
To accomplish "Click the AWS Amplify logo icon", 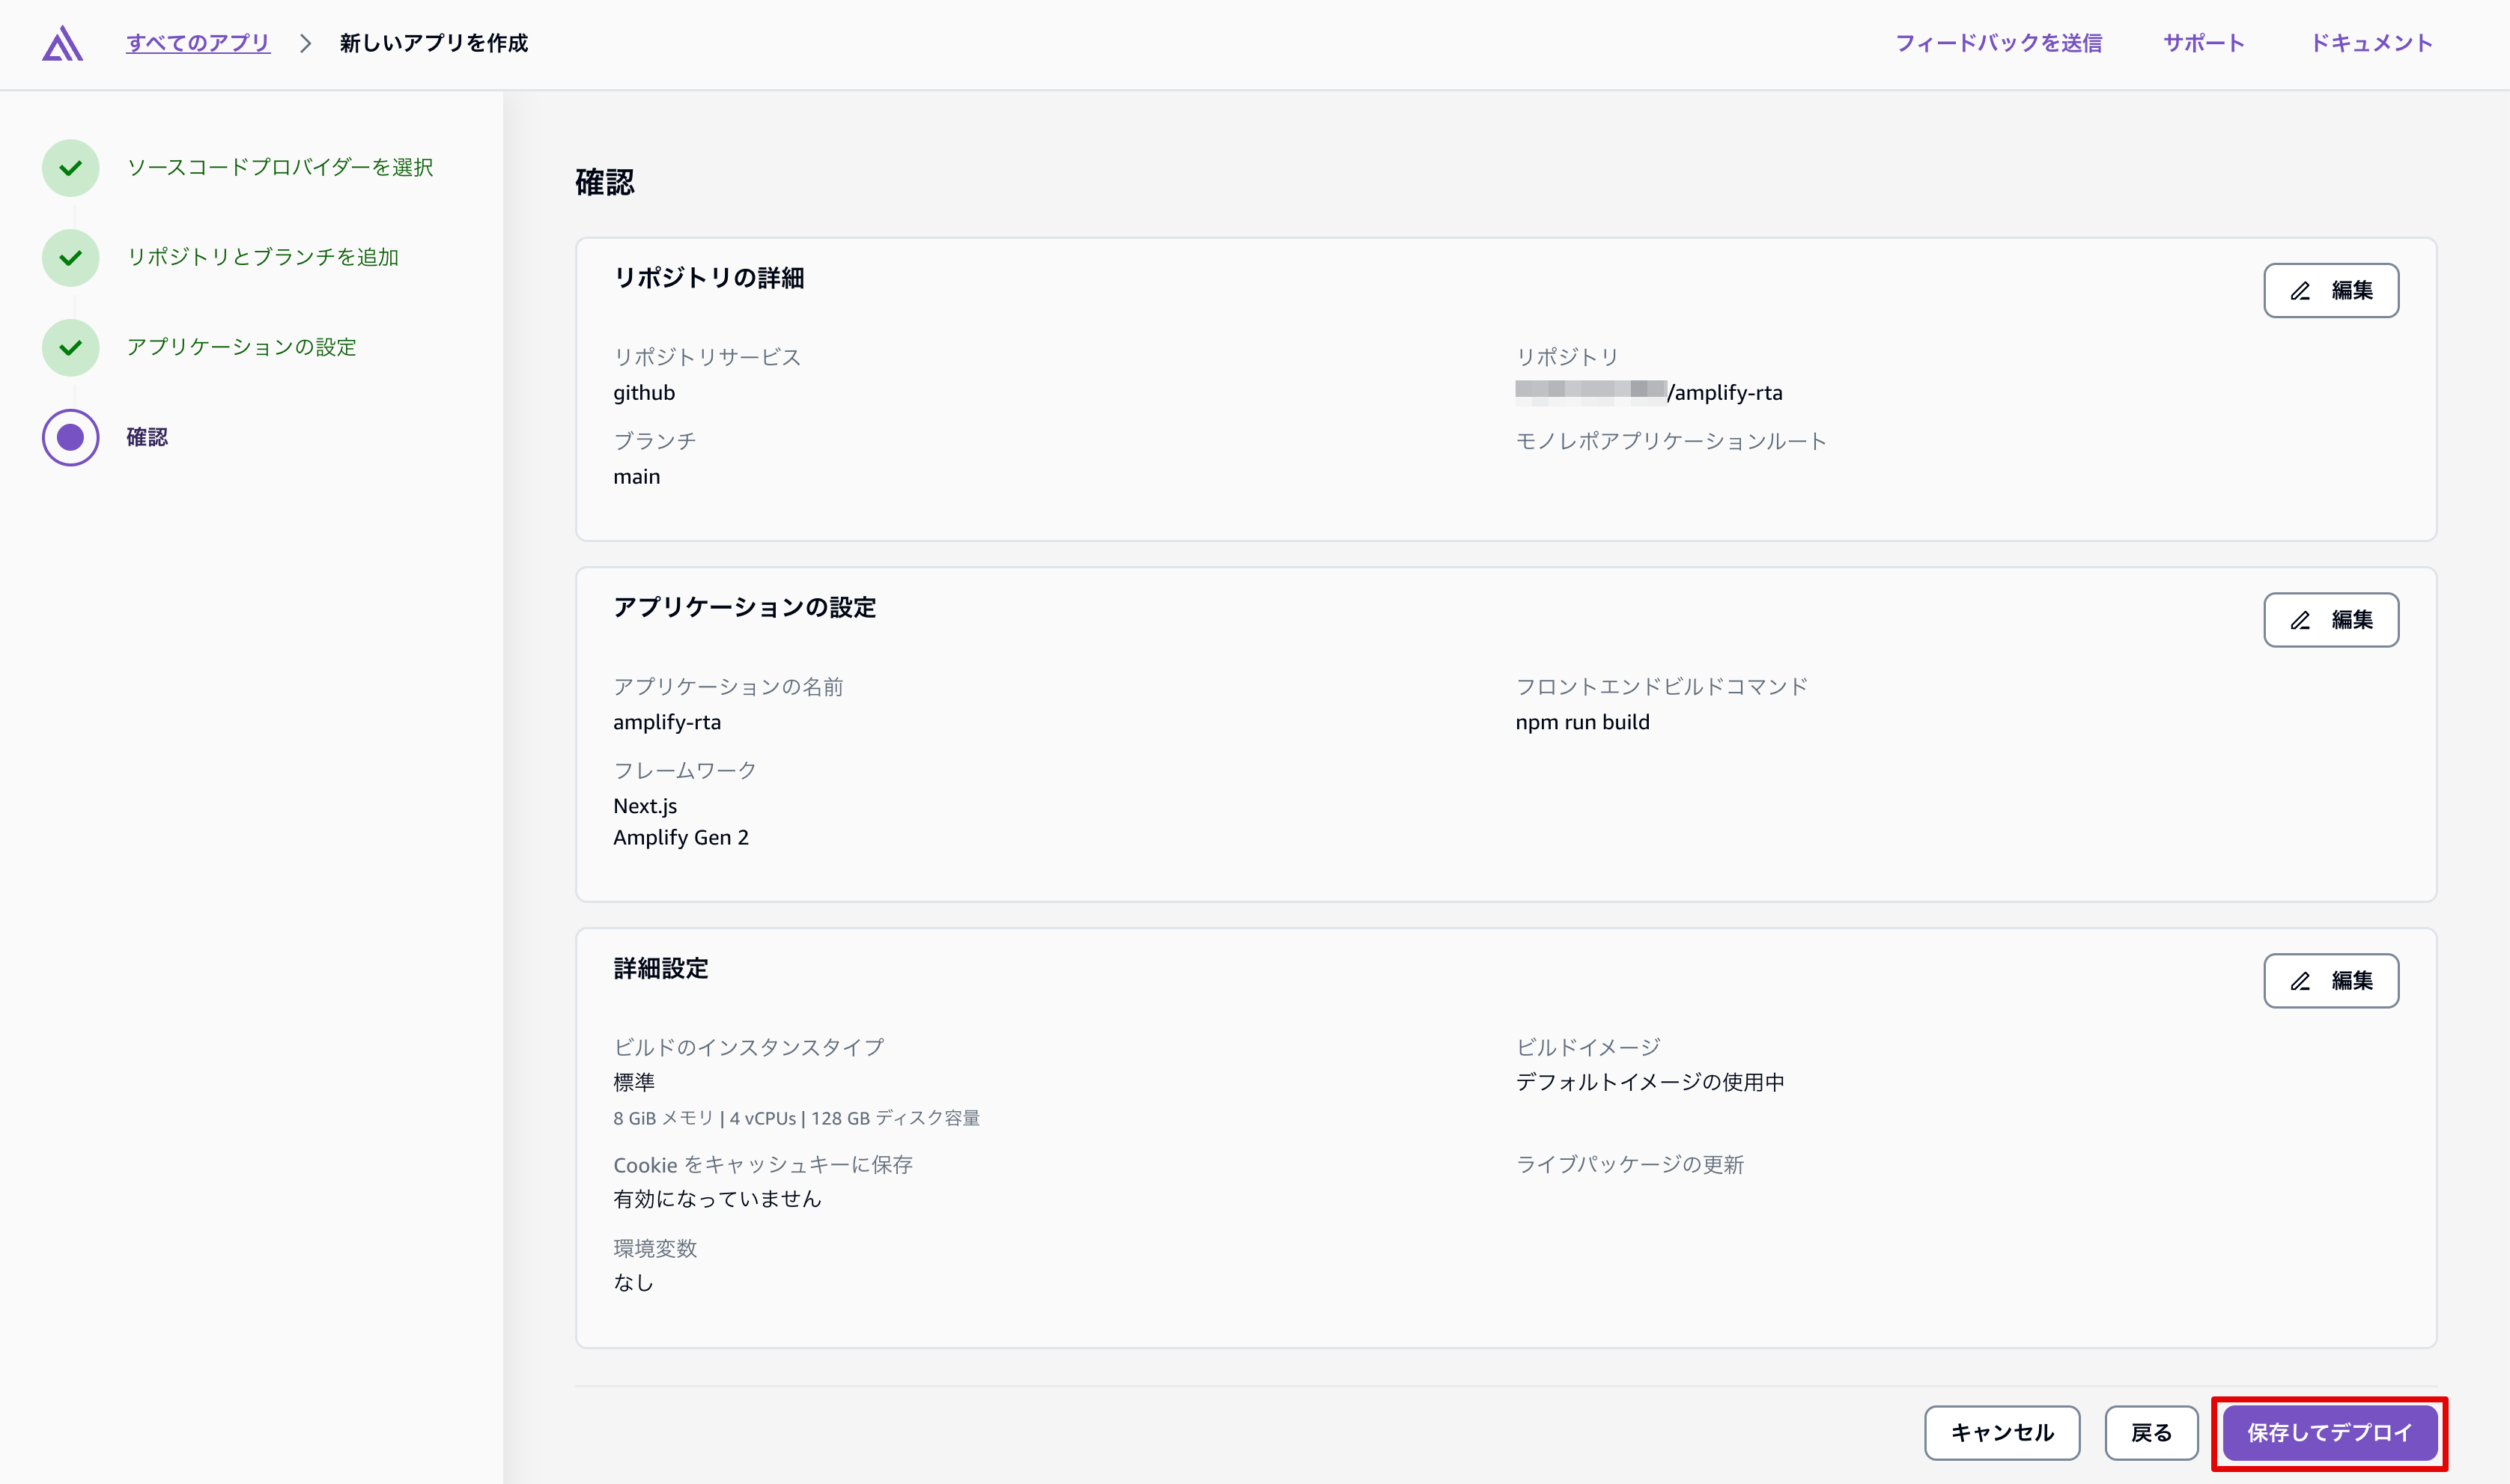I will [62, 43].
